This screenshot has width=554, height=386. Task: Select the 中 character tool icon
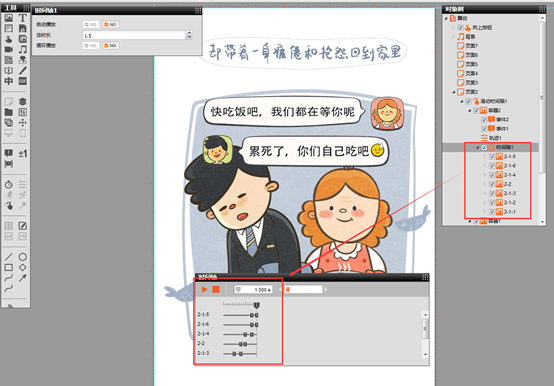[9, 81]
